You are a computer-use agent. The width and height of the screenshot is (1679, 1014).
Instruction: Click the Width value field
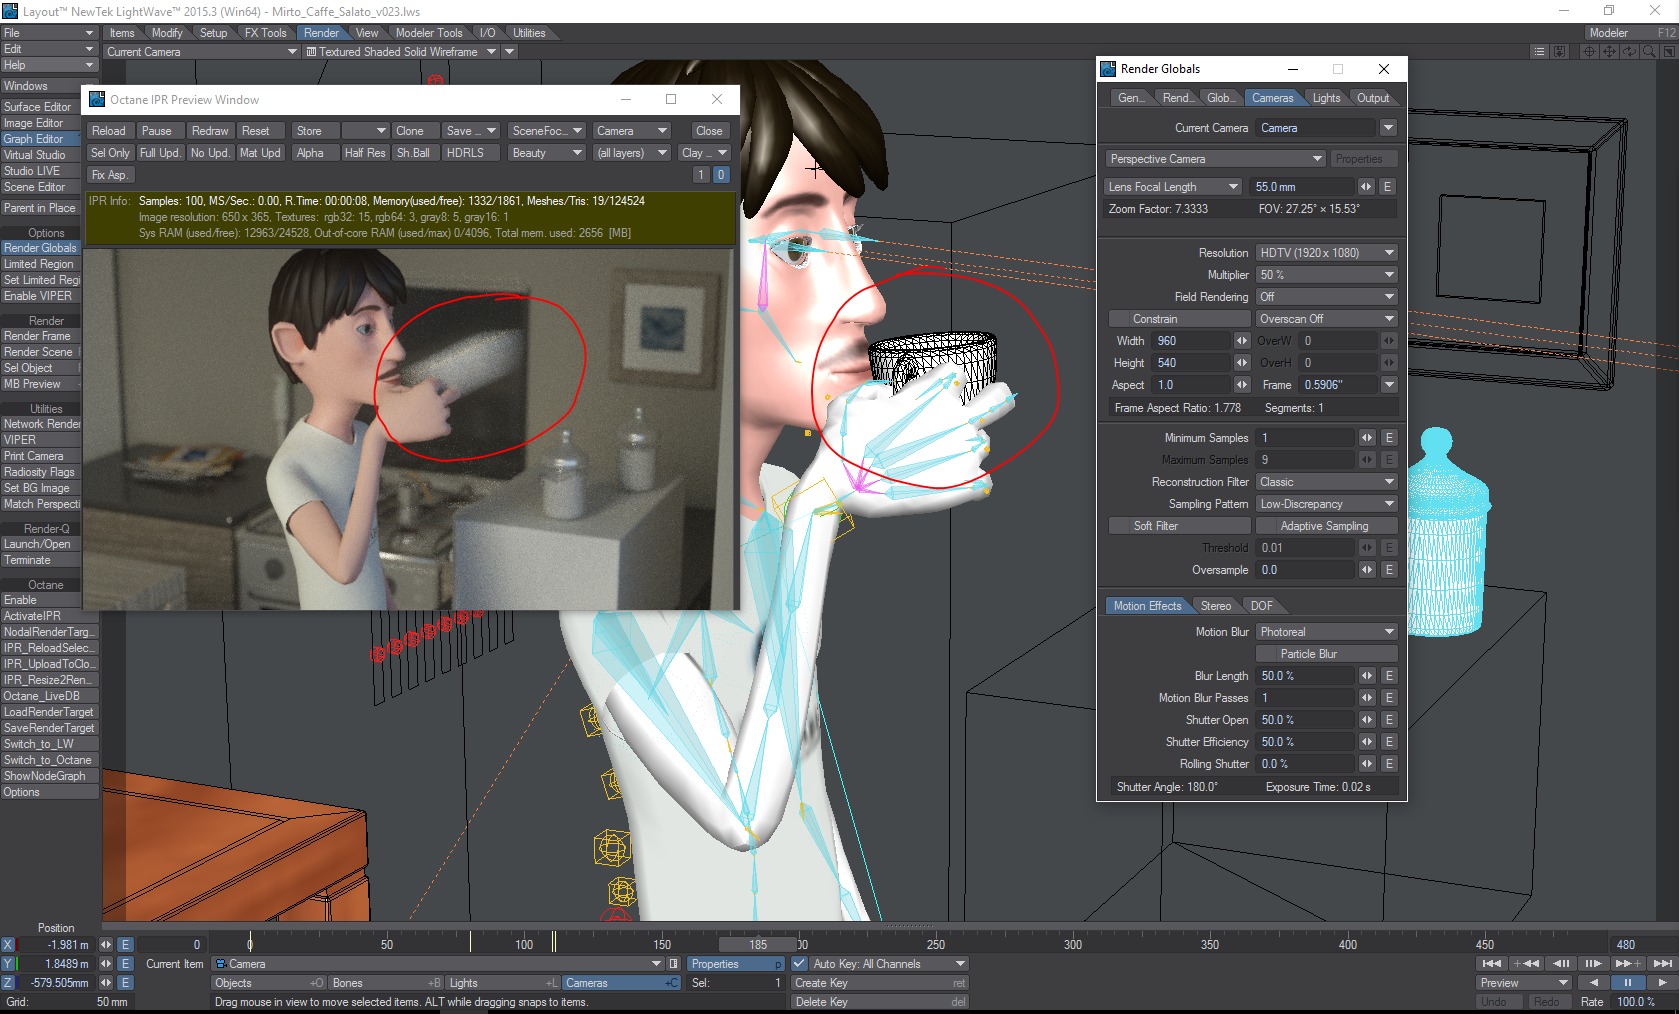point(1192,341)
